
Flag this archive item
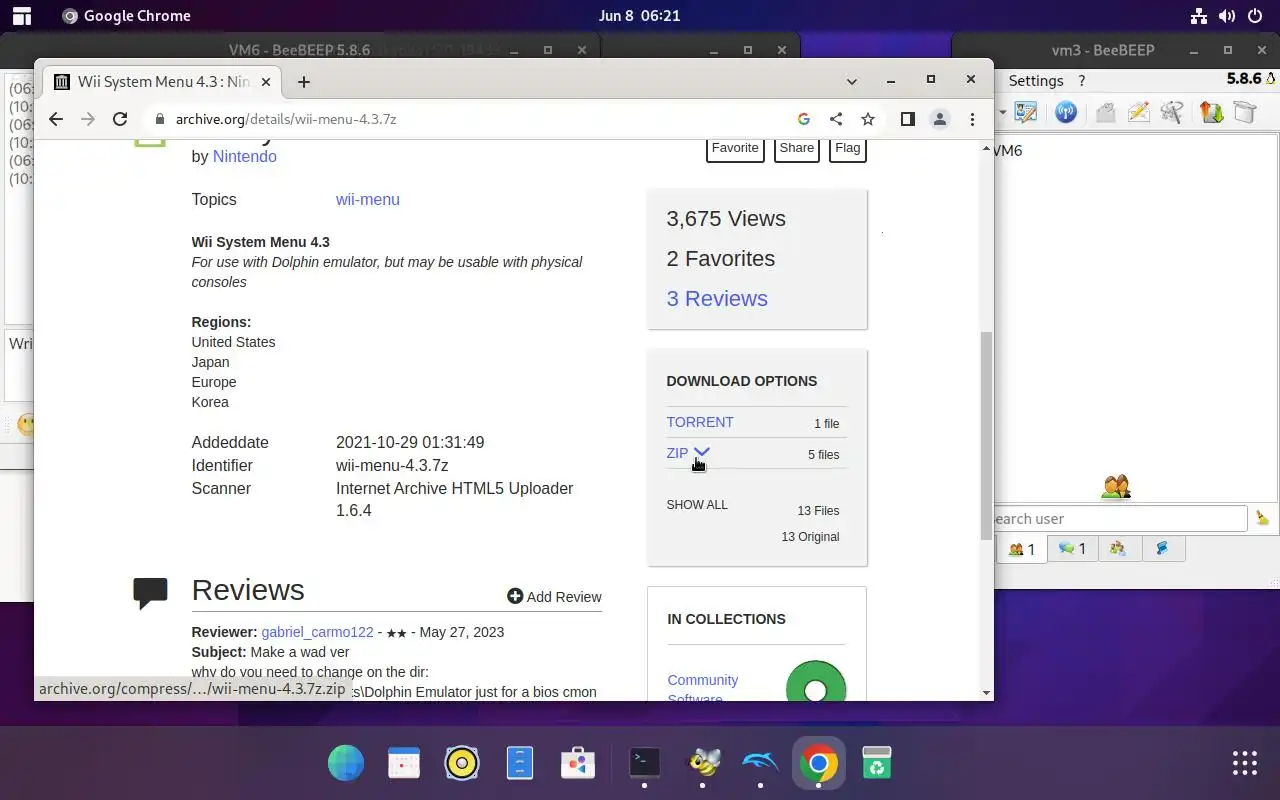(848, 148)
